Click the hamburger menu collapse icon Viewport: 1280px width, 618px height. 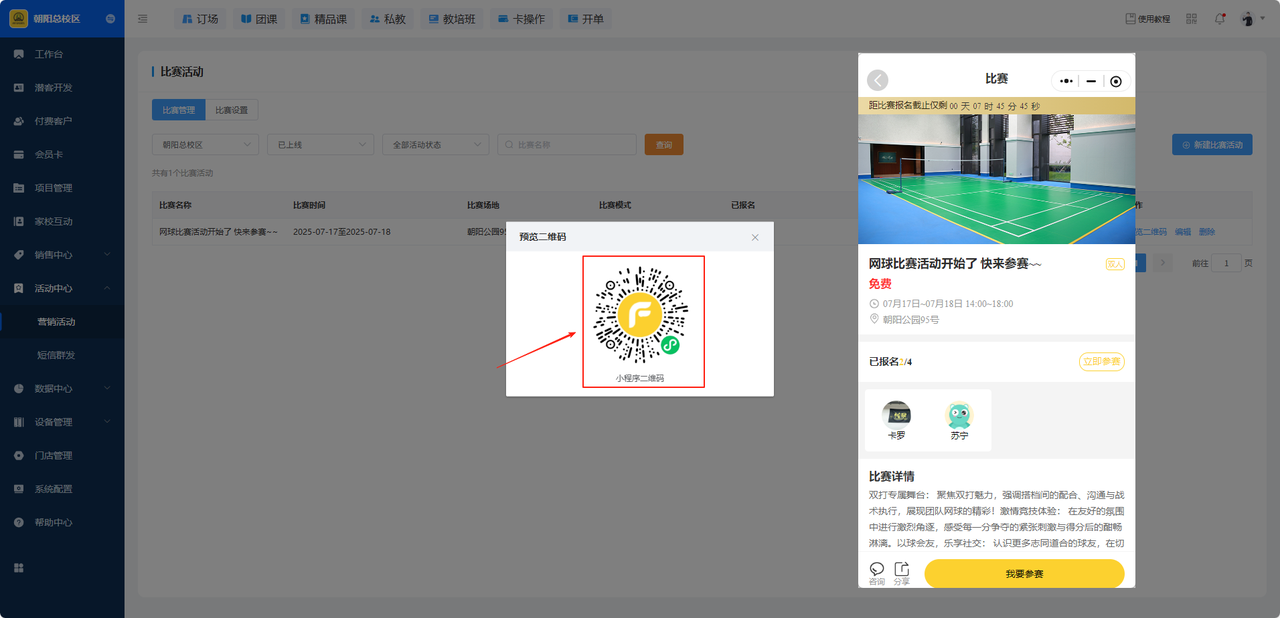tap(143, 19)
